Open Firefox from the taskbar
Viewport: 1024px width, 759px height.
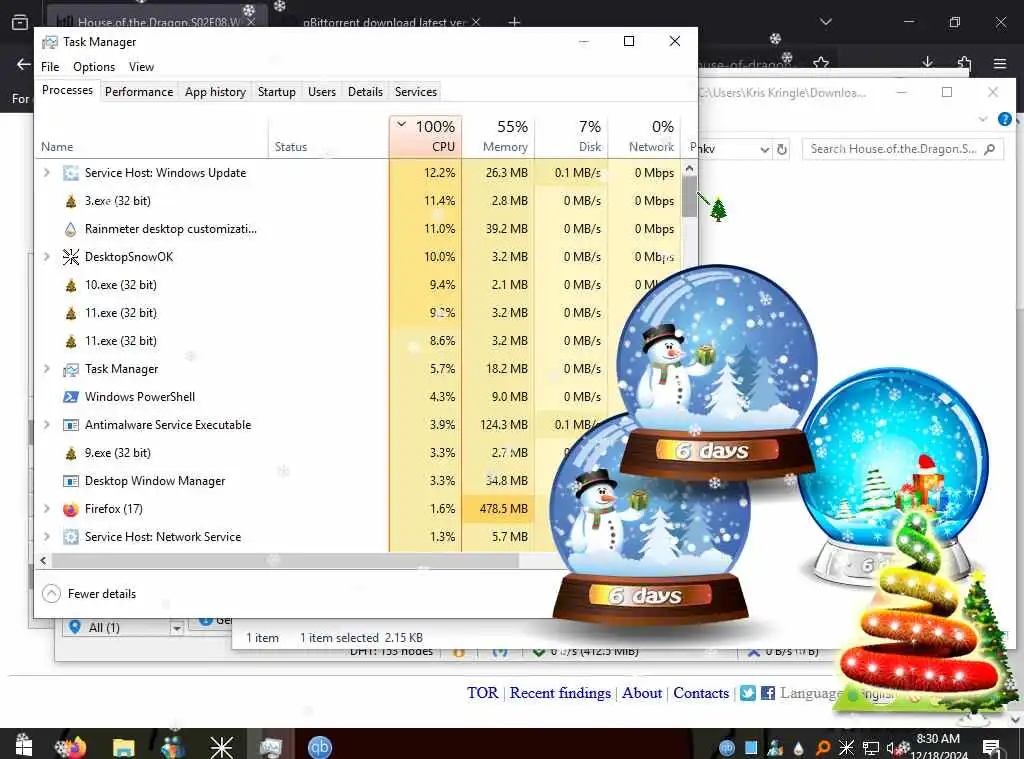71,746
